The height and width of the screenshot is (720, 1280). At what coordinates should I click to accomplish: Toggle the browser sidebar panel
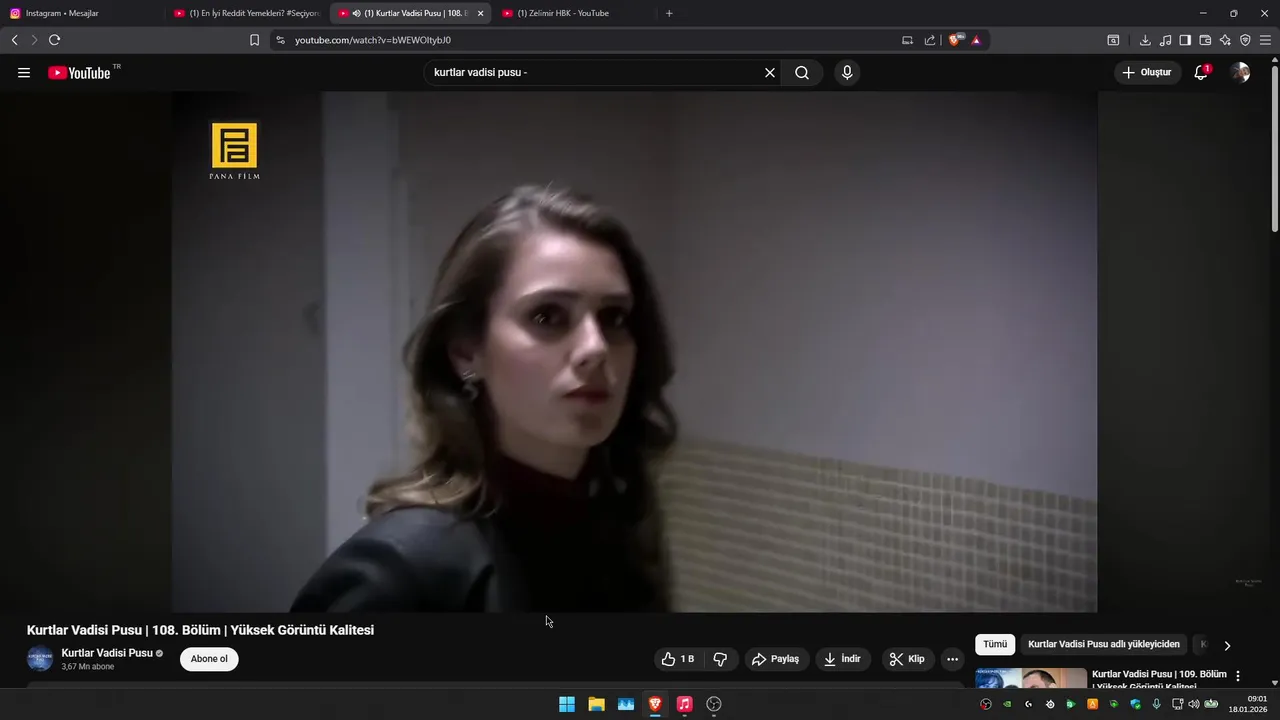click(x=1185, y=40)
